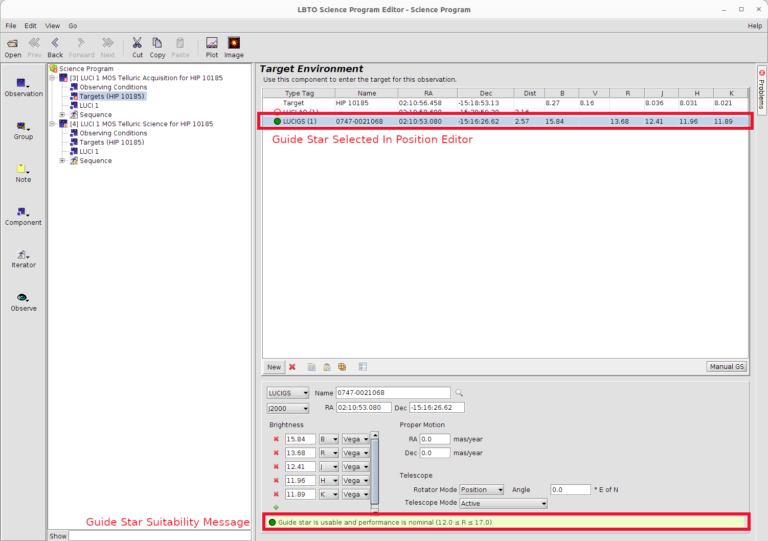The width and height of the screenshot is (768, 541).
Task: Click the magnifier icon beside Name field
Action: click(460, 393)
